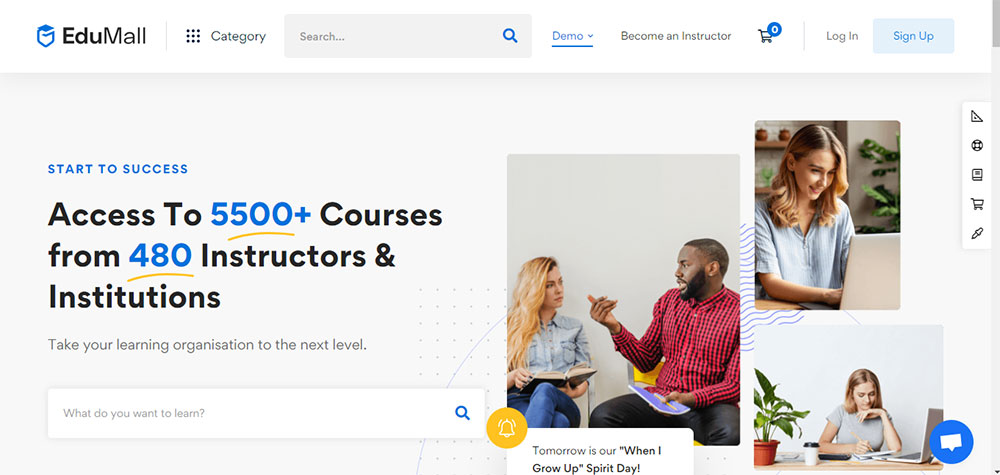Click the header search magnifier icon
The width and height of the screenshot is (1000, 475).
(x=510, y=36)
